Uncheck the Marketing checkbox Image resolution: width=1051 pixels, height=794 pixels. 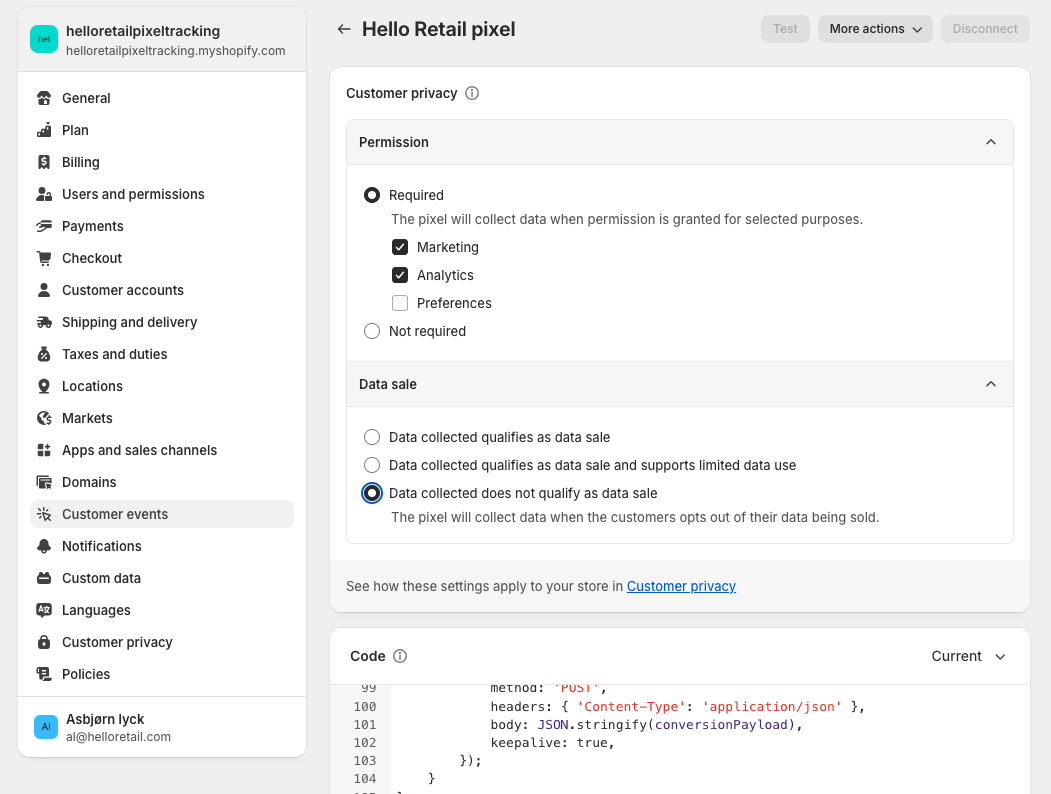click(x=400, y=247)
